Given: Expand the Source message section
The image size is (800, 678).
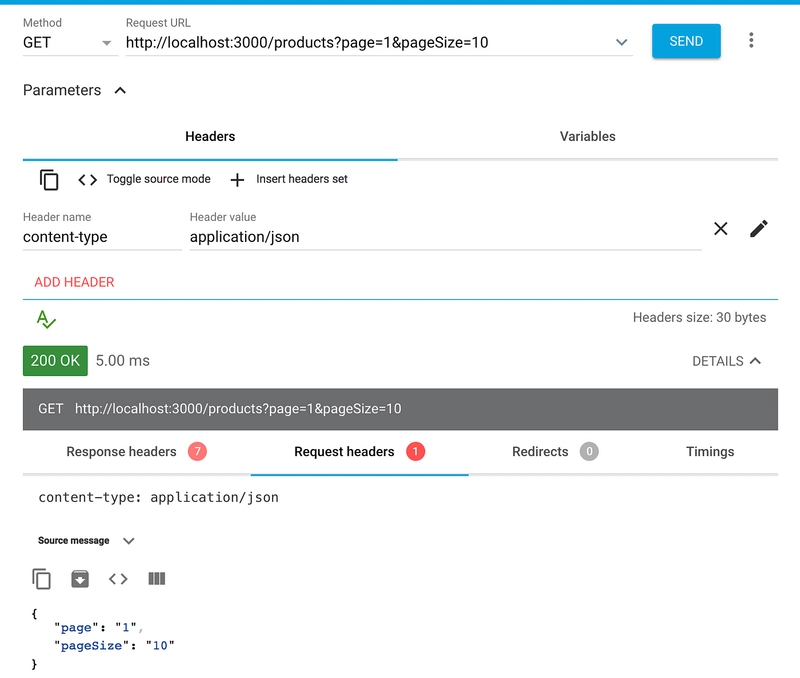Looking at the screenshot, I should point(129,541).
